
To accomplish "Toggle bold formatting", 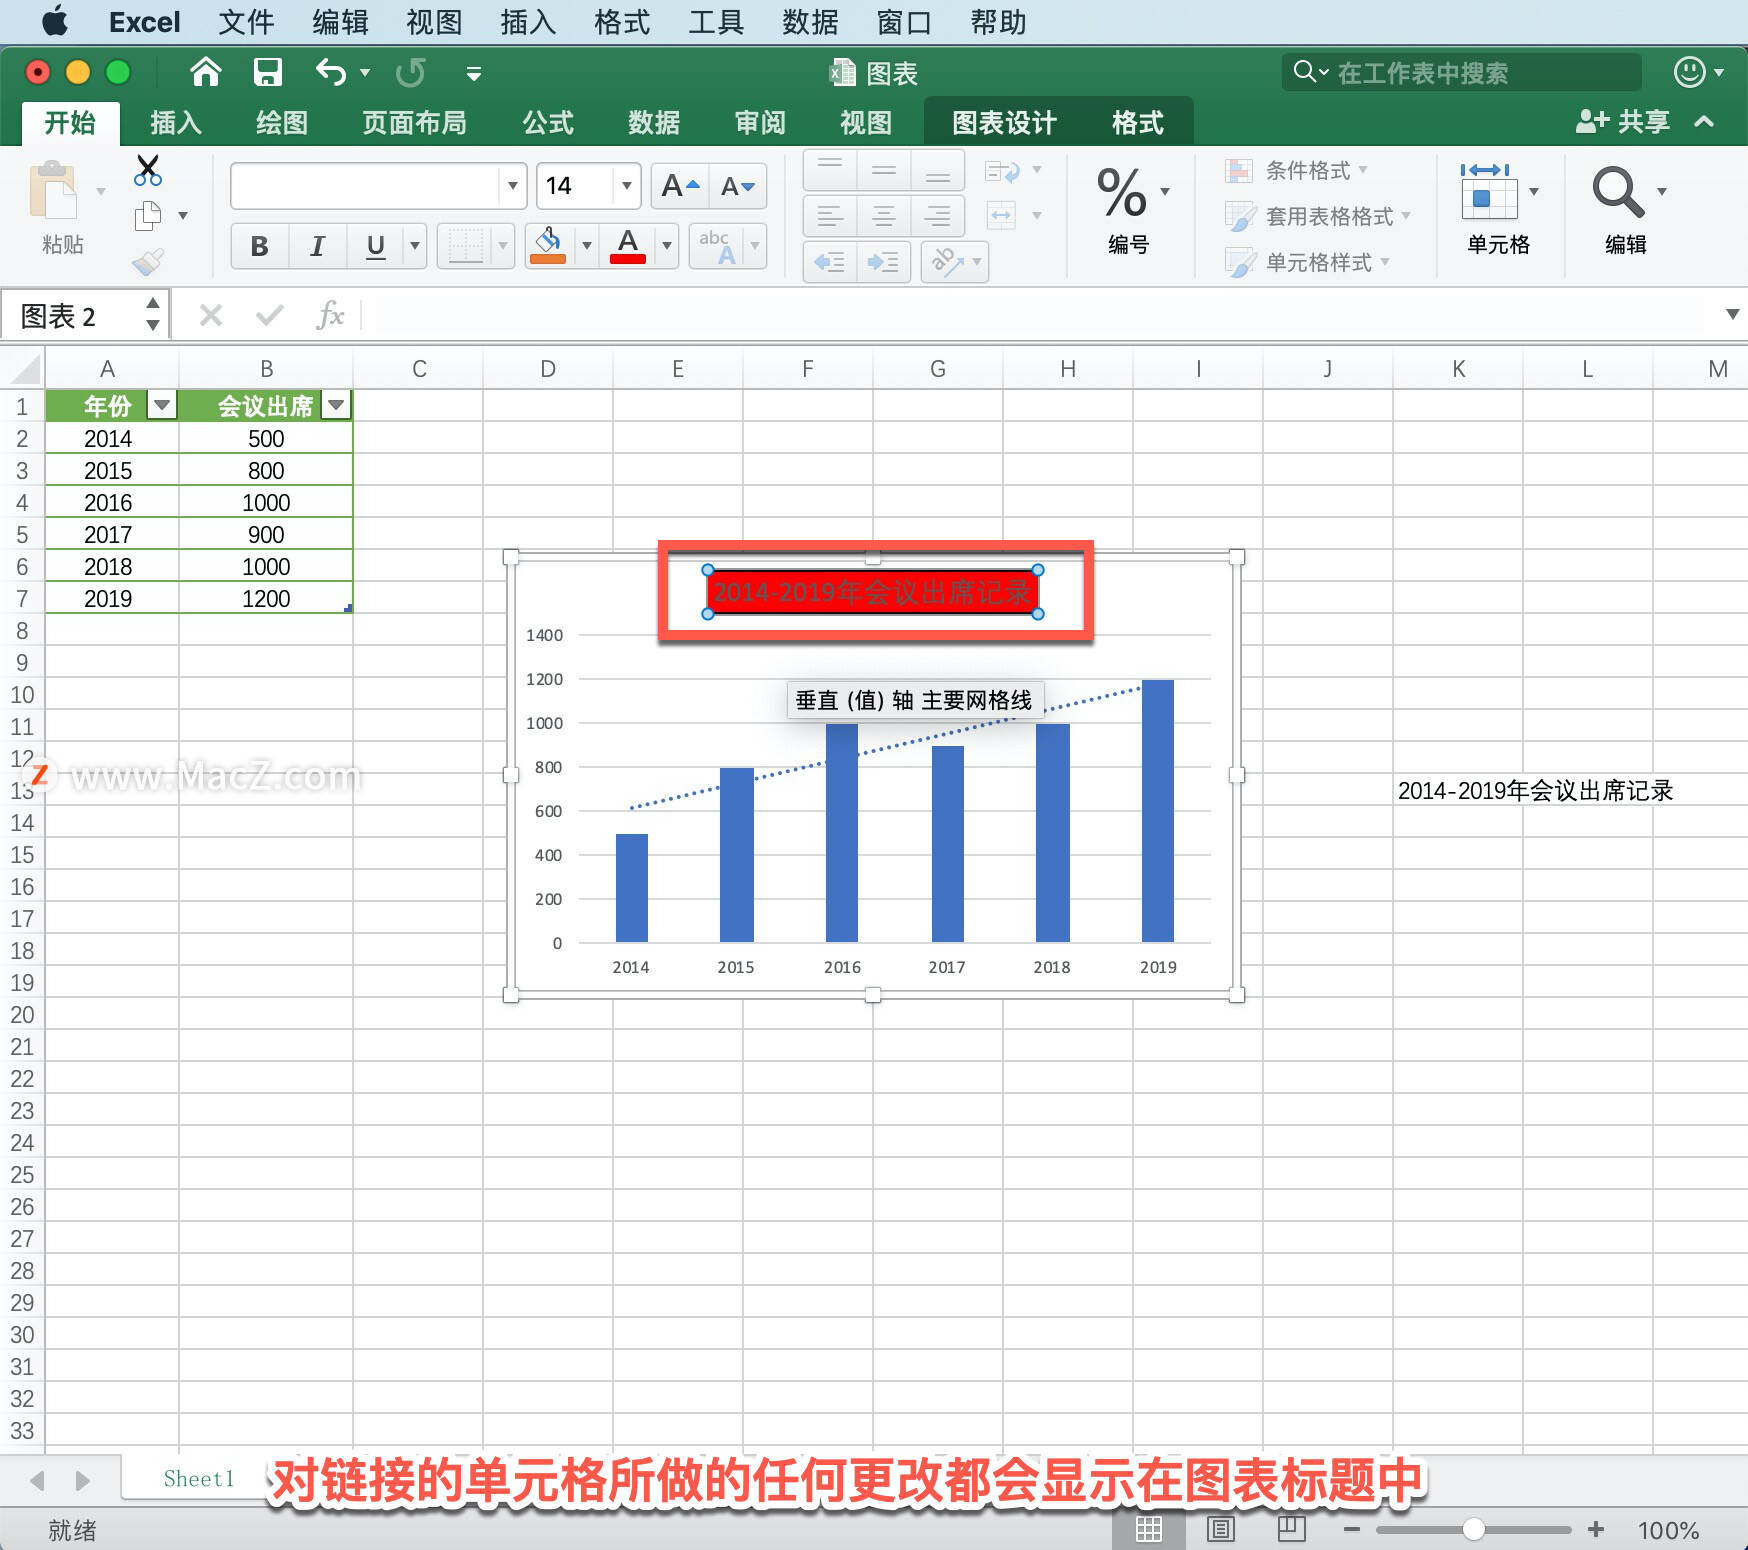I will [258, 246].
